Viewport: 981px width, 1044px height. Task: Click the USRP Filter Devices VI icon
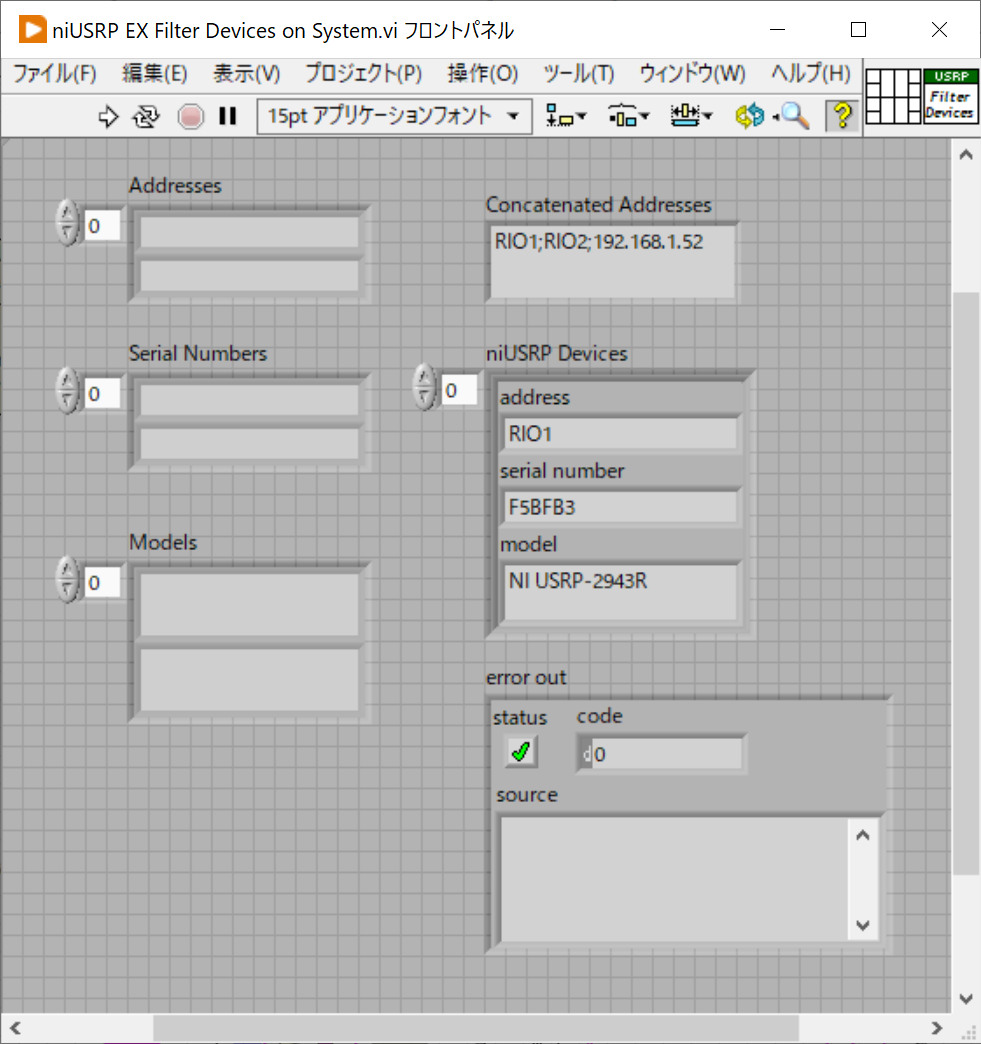click(x=950, y=96)
